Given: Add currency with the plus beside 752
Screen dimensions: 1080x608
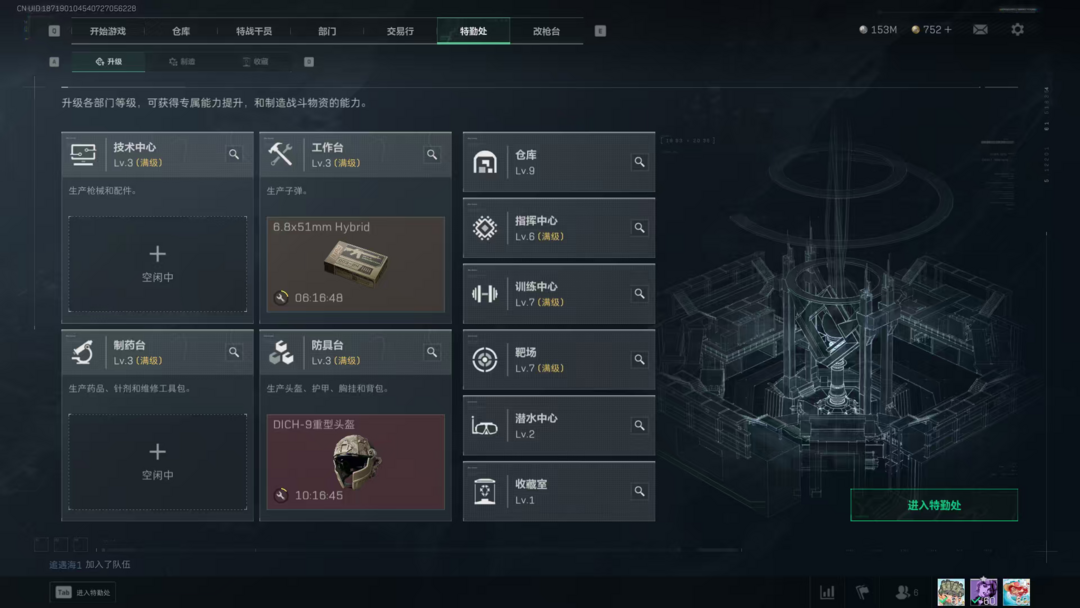Looking at the screenshot, I should [x=948, y=30].
